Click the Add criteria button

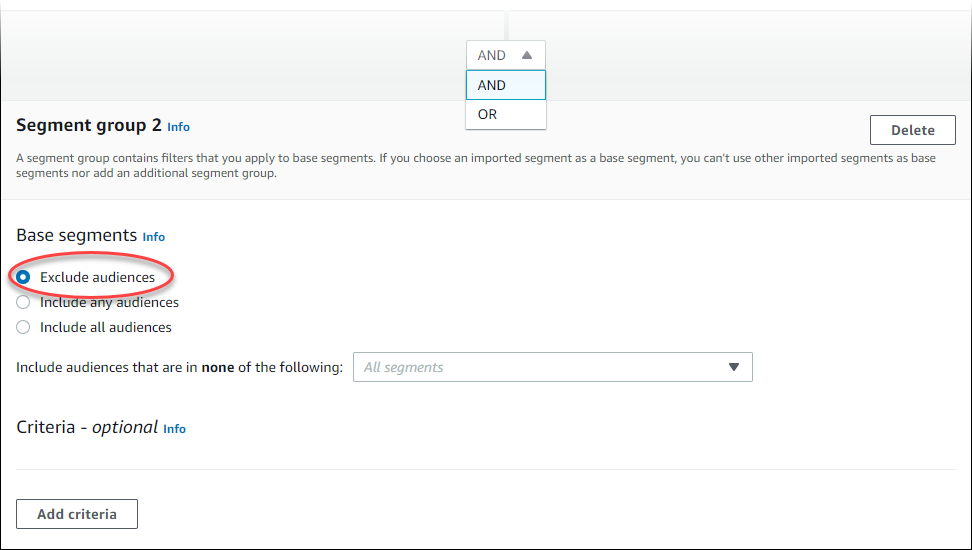tap(77, 514)
